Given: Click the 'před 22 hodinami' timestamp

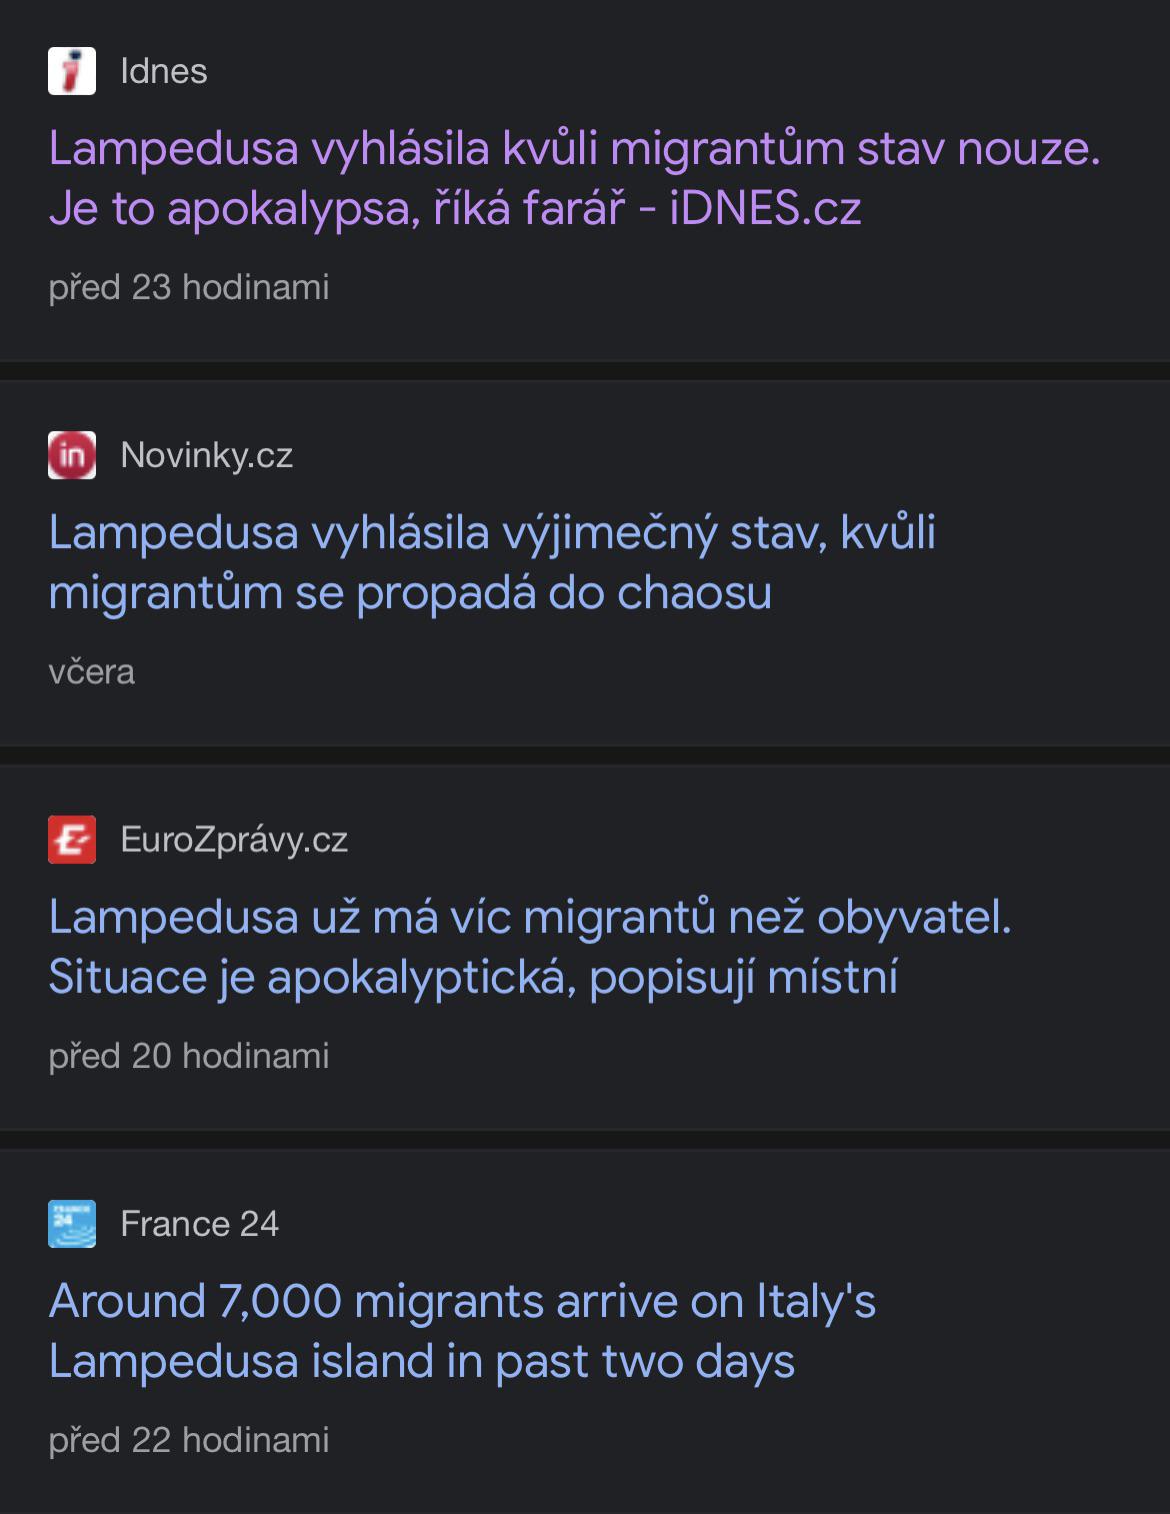Looking at the screenshot, I should point(189,1439).
